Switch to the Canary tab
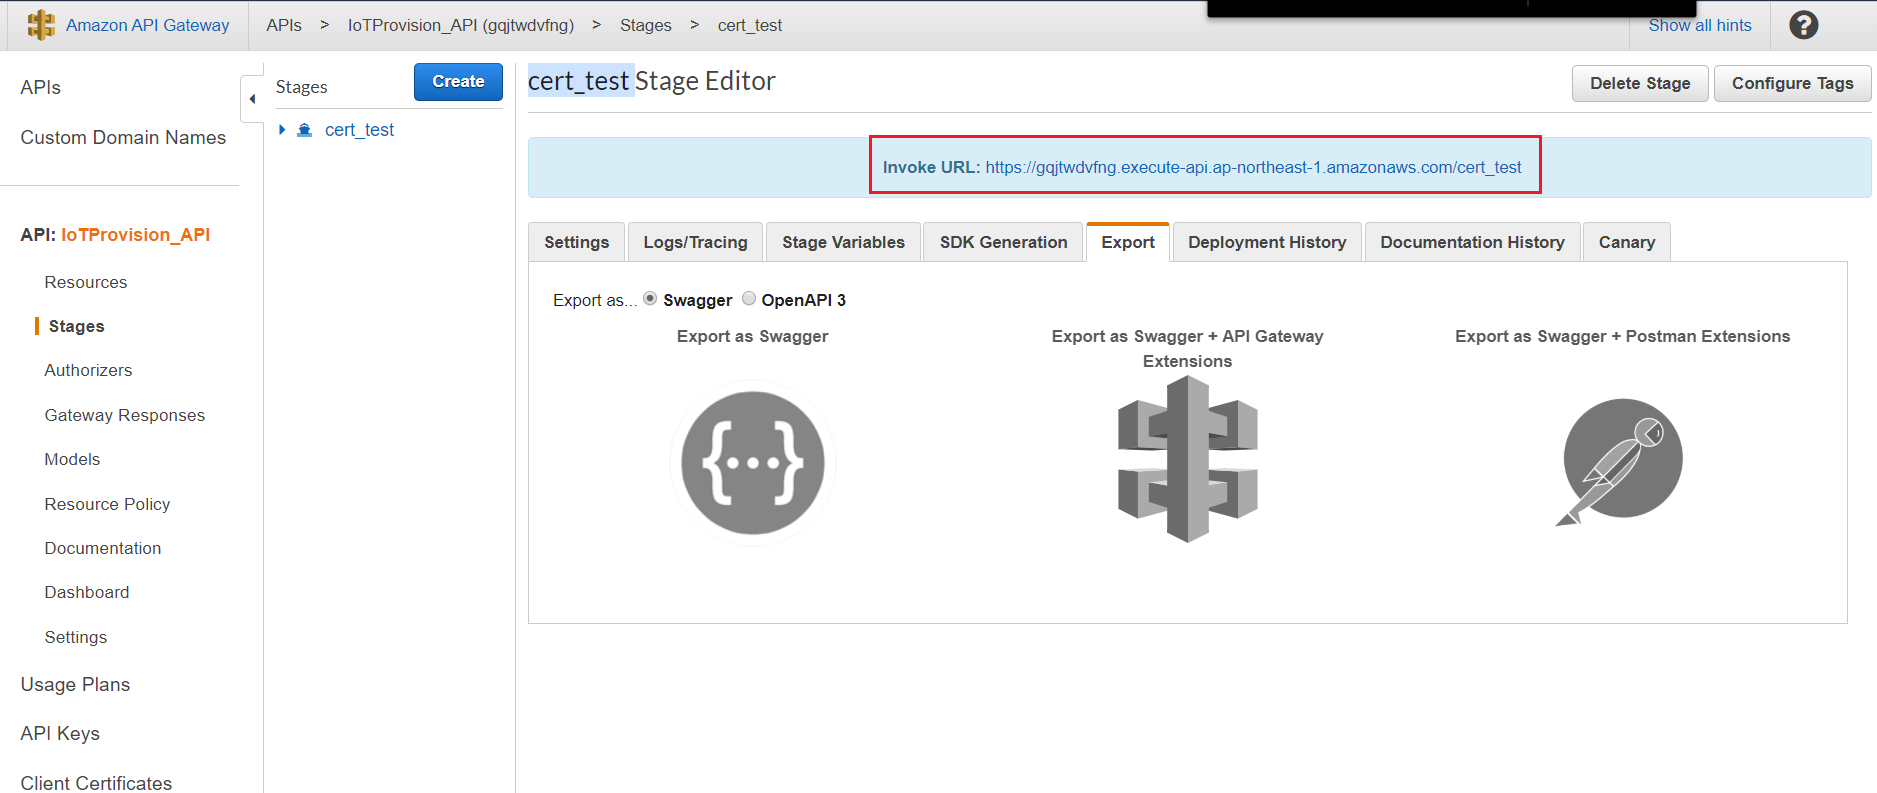 point(1627,242)
